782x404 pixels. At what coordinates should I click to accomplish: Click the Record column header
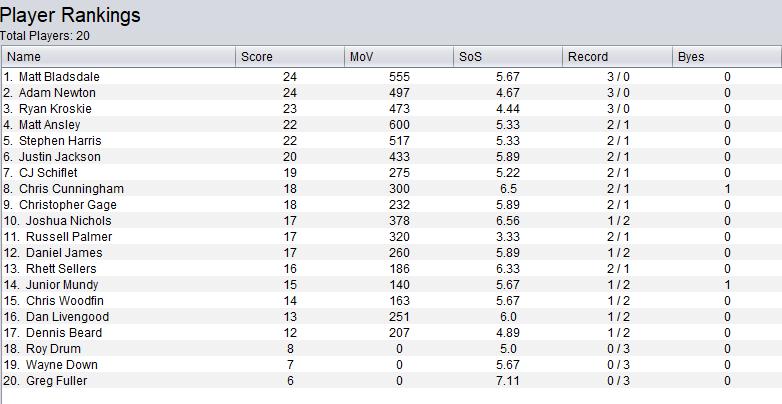pos(618,57)
